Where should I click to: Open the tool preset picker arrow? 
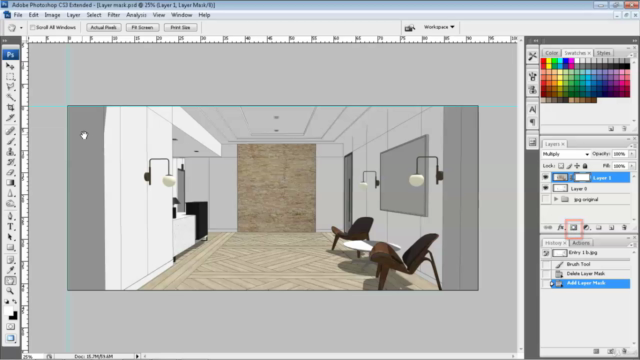(x=21, y=28)
